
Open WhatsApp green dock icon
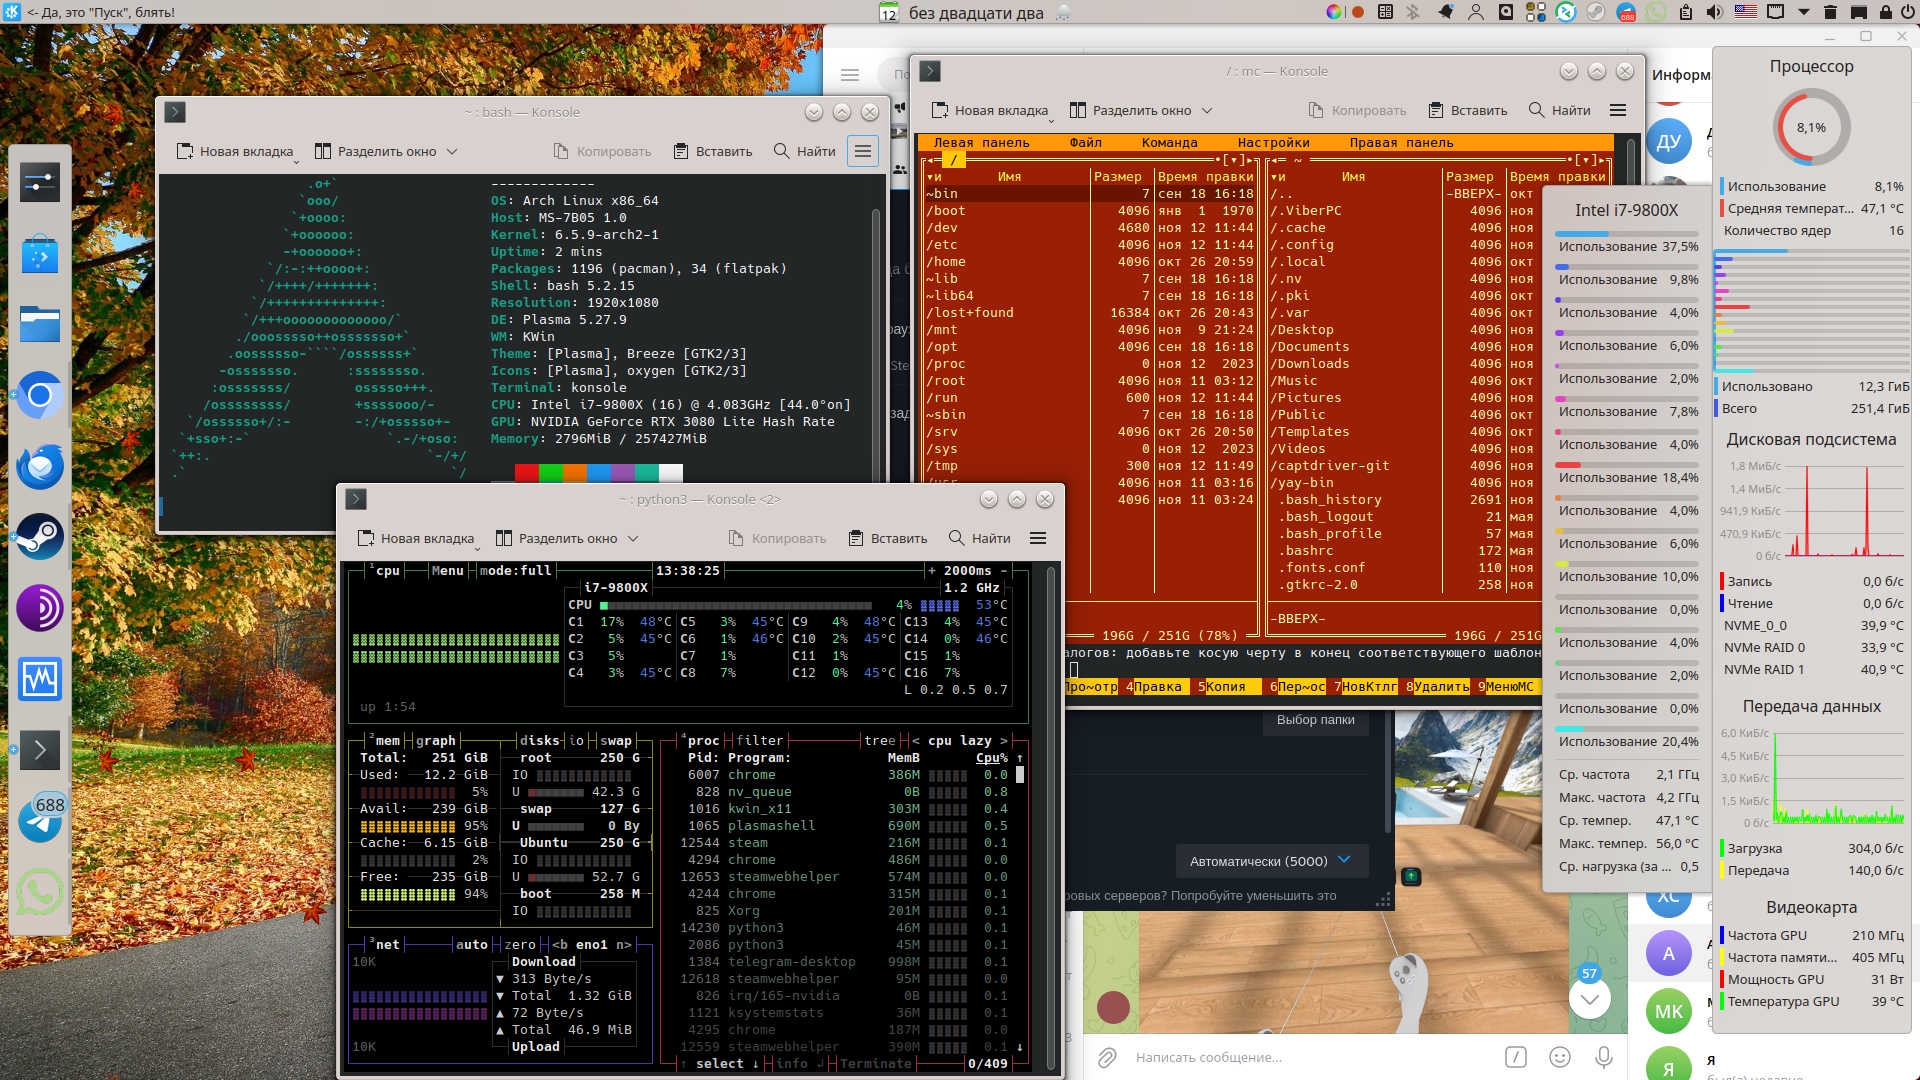[40, 891]
